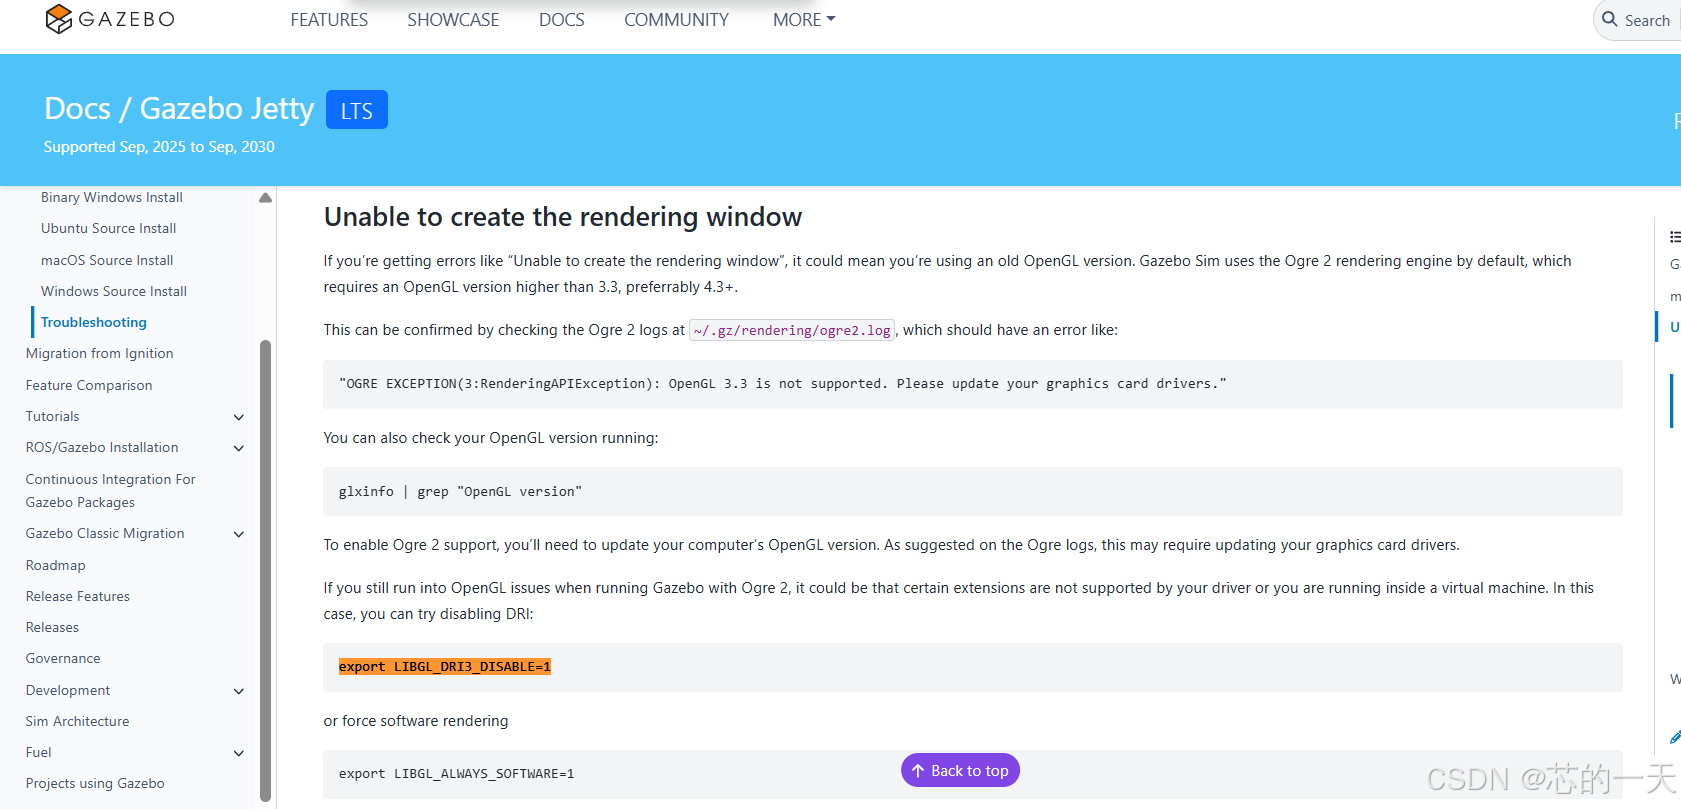The height and width of the screenshot is (809, 1681).
Task: Open Ubuntu Source Install page
Action: click(x=109, y=228)
